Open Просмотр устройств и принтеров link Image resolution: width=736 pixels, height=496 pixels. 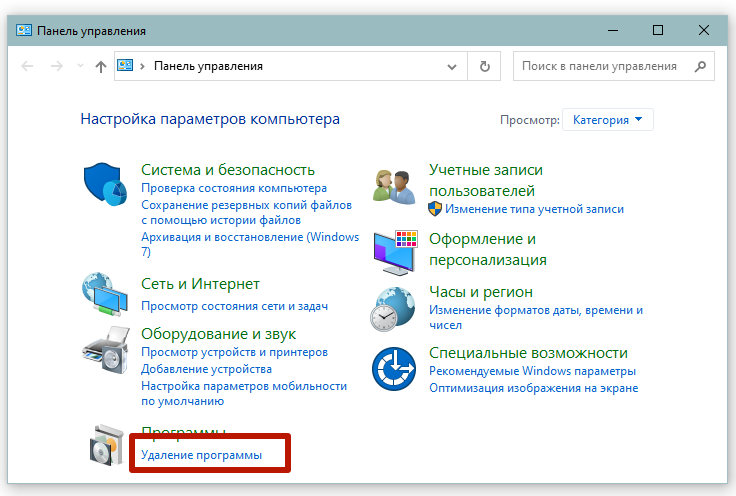(234, 352)
